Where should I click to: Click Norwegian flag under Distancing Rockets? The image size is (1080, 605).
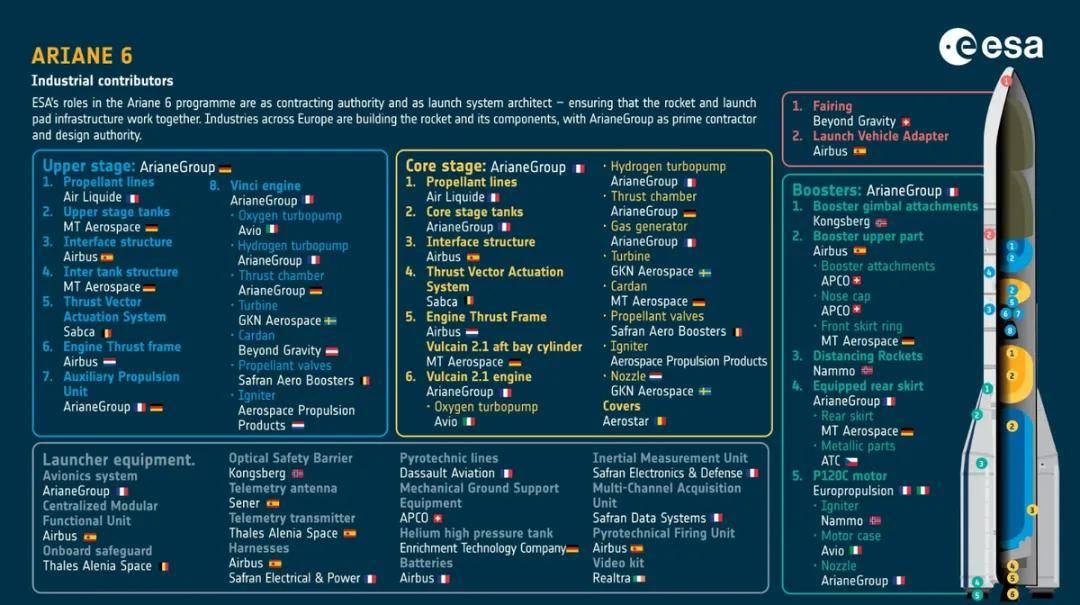867,371
